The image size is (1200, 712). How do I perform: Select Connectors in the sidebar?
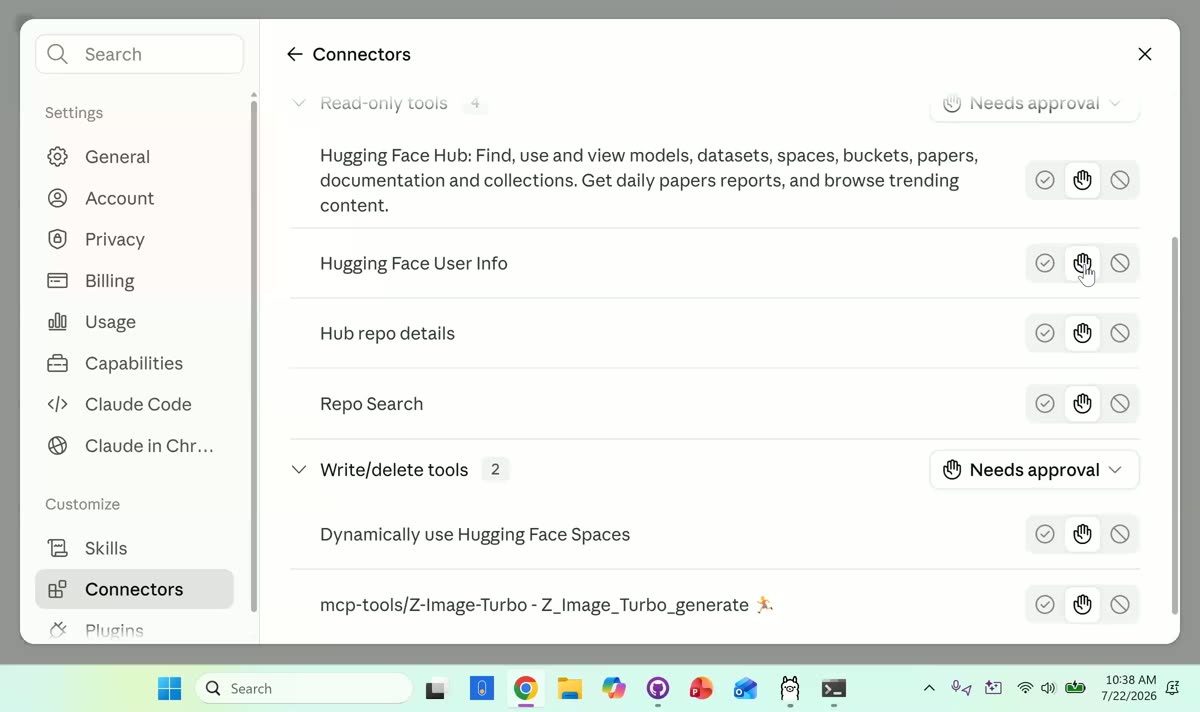134,589
